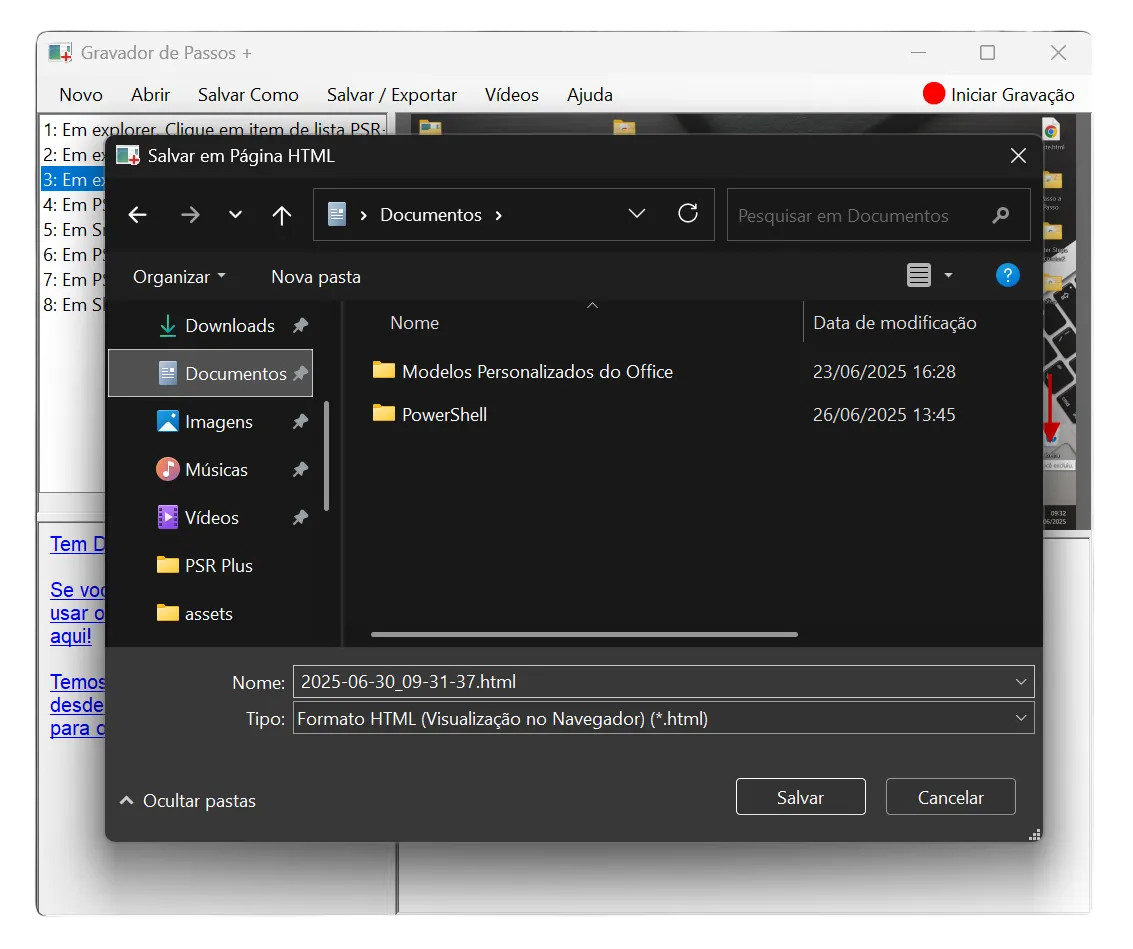Click the blue help question mark icon
The height and width of the screenshot is (949, 1133).
tap(1008, 276)
